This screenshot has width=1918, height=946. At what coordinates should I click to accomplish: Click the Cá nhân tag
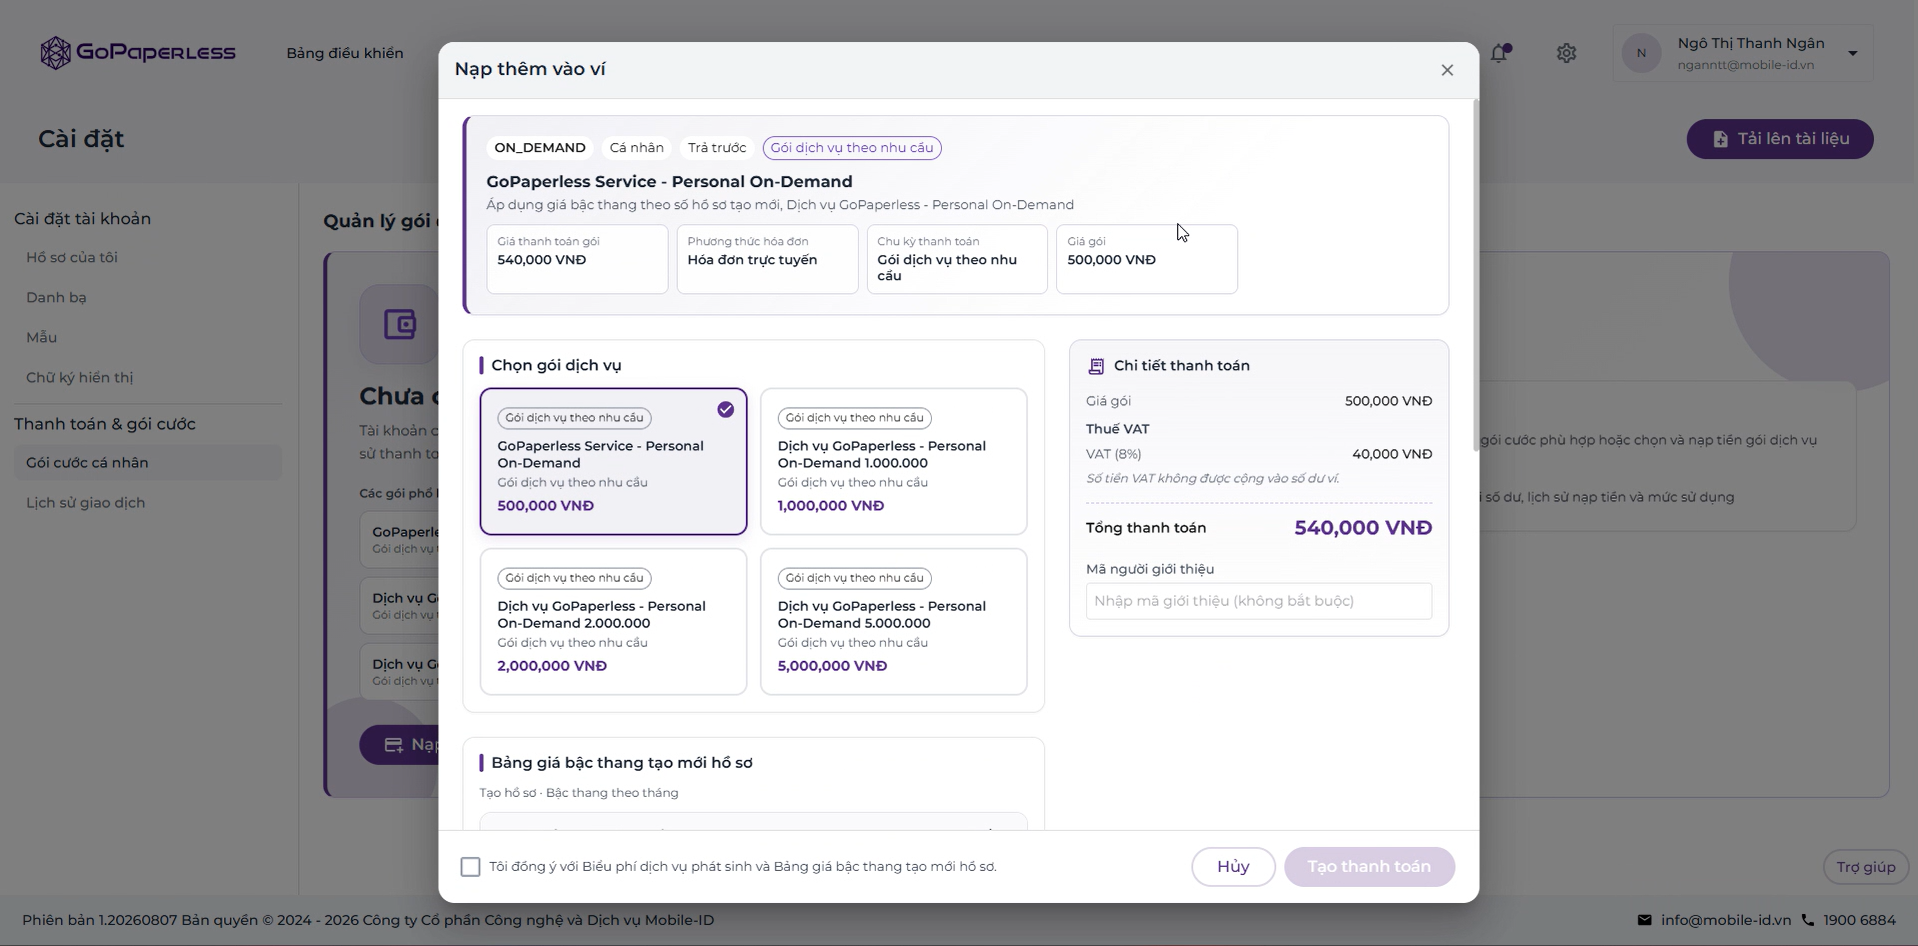point(637,148)
